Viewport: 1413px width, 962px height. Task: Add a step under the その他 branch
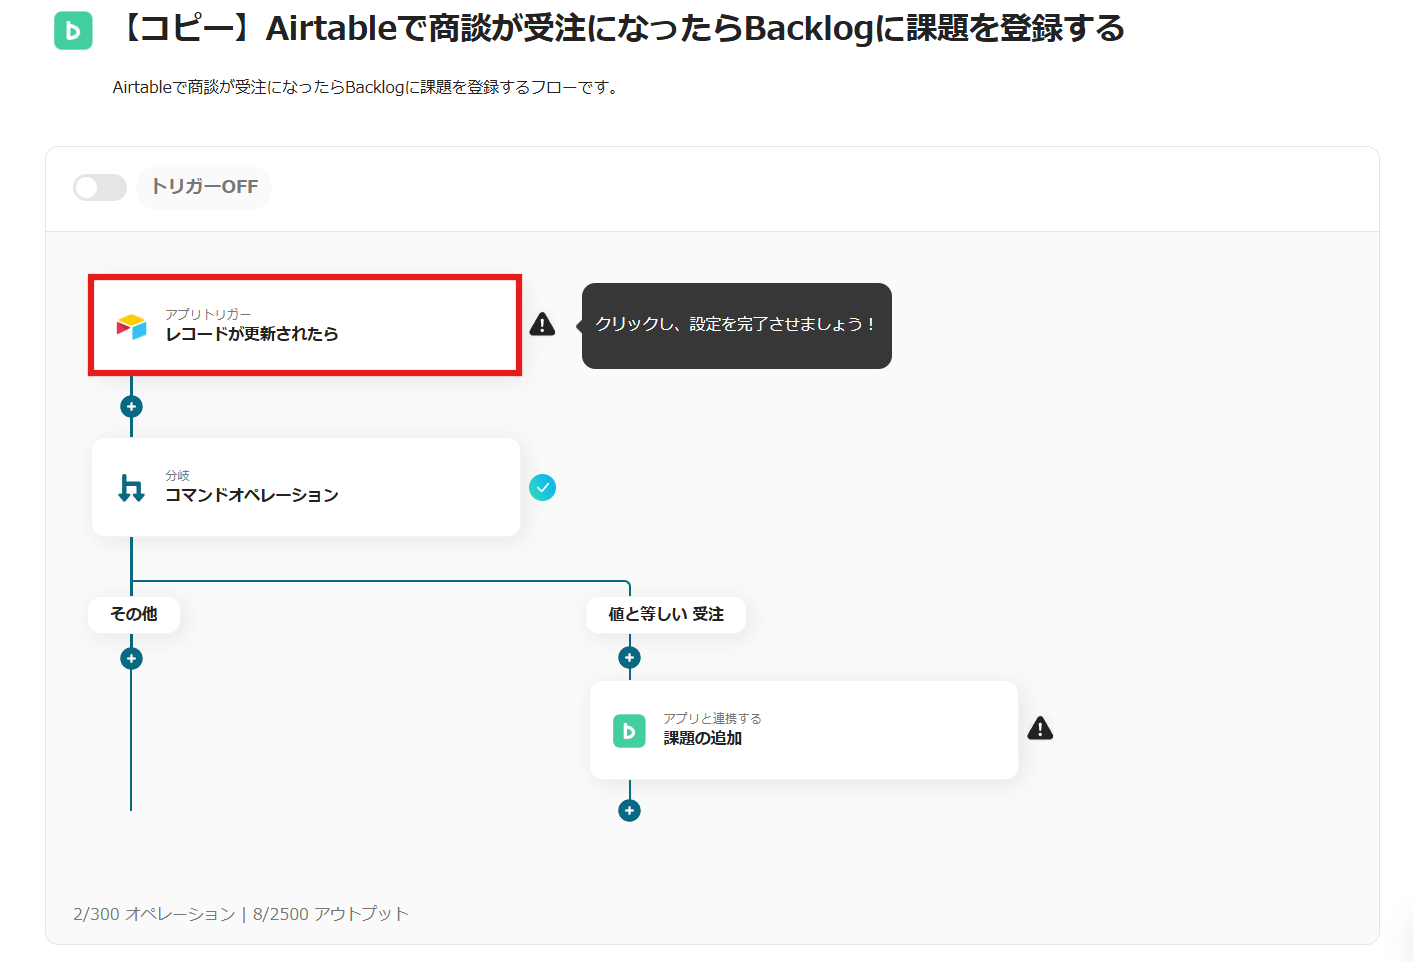[131, 659]
